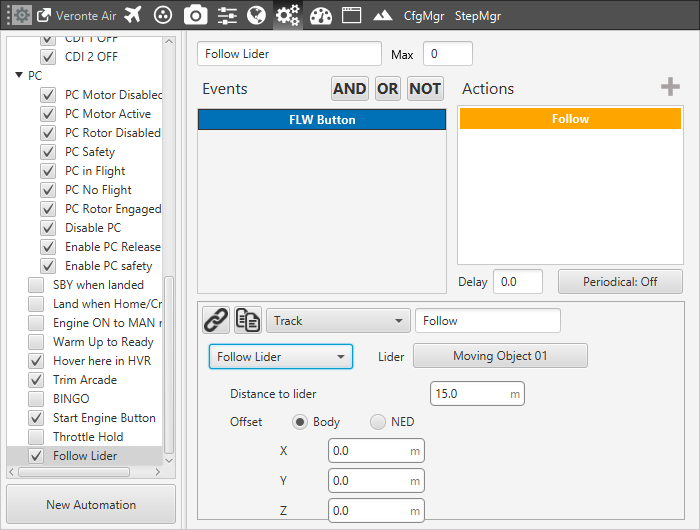Enable the BINGO checkbox
The width and height of the screenshot is (700, 530).
36,399
